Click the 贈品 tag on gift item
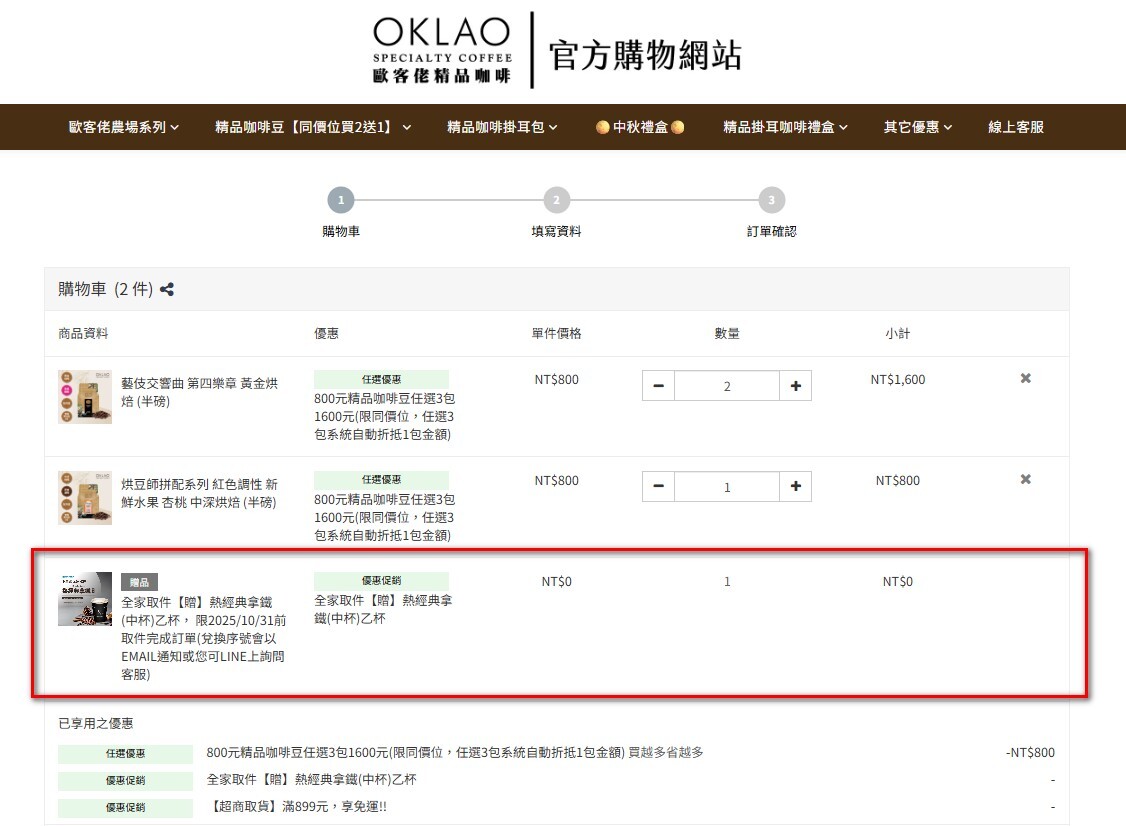The height and width of the screenshot is (826, 1126). click(139, 582)
